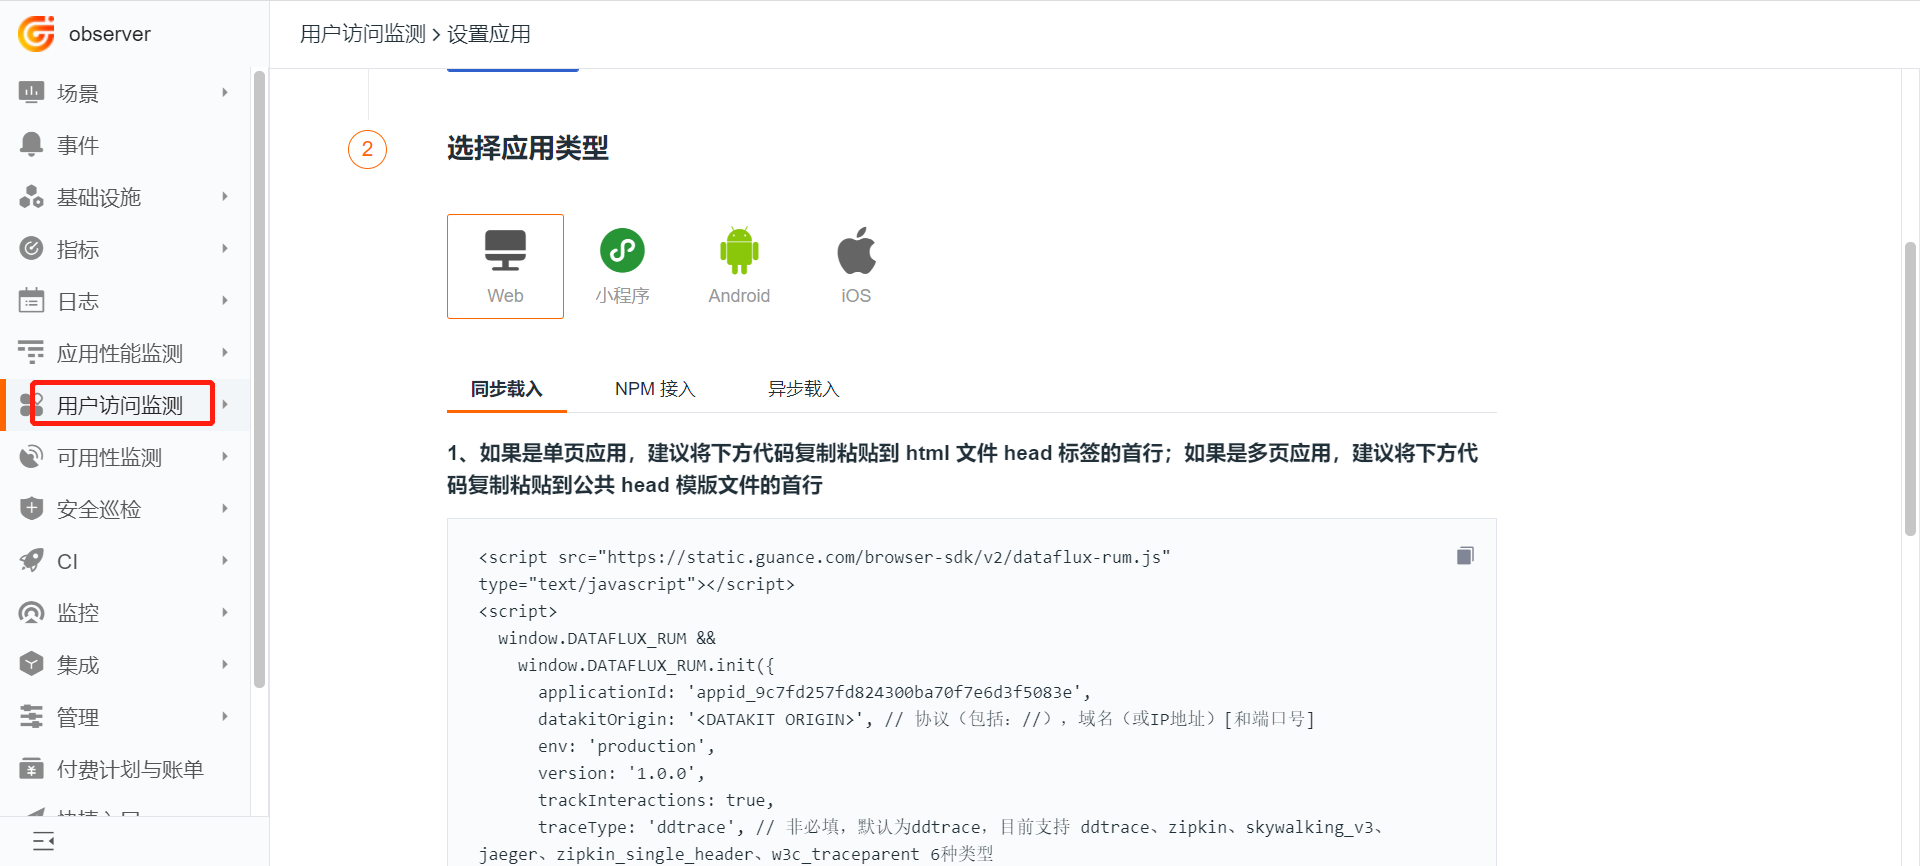The height and width of the screenshot is (866, 1920).
Task: Select the iOS application type
Action: 856,266
